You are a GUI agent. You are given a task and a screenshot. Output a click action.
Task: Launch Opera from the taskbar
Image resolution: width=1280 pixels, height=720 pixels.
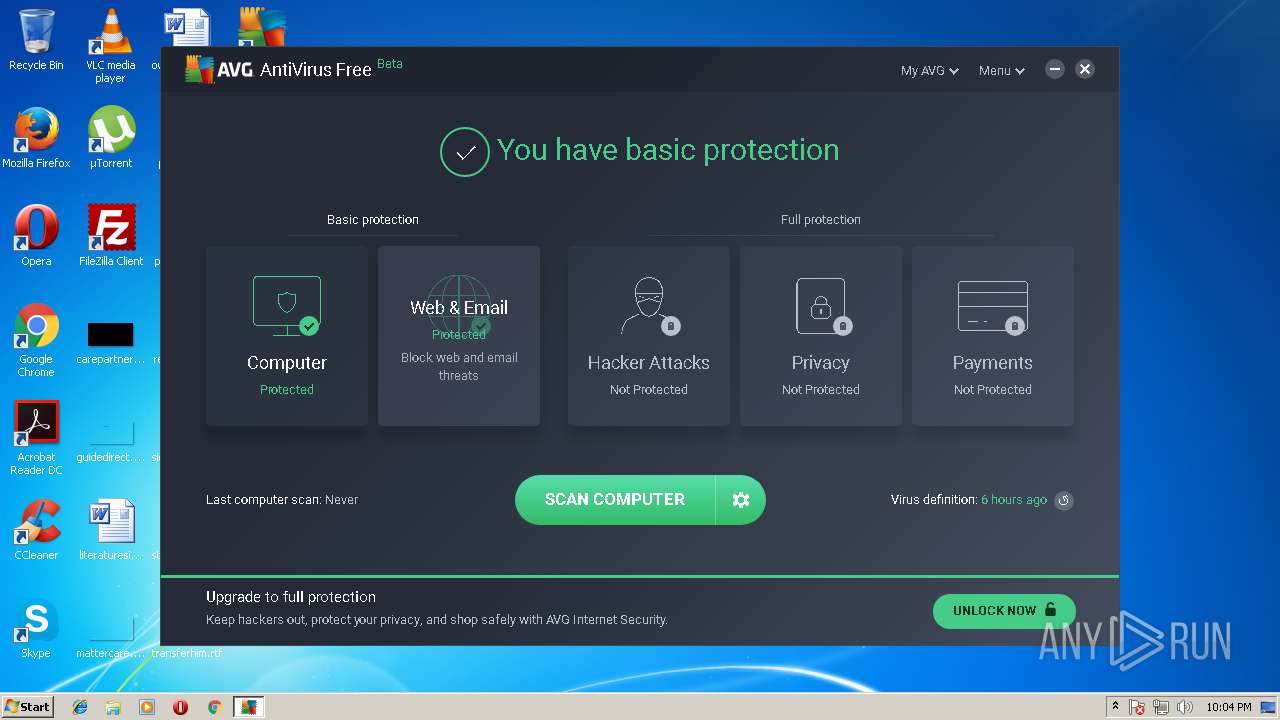(x=180, y=707)
